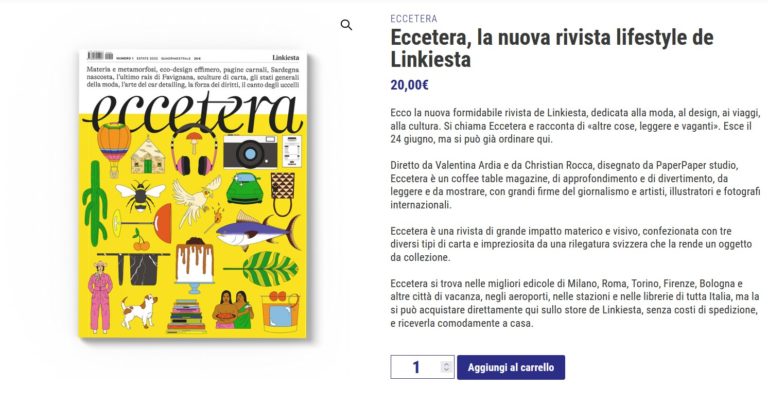Click the bee illustration on the cover
This screenshot has width=768, height=405.
pos(140,195)
